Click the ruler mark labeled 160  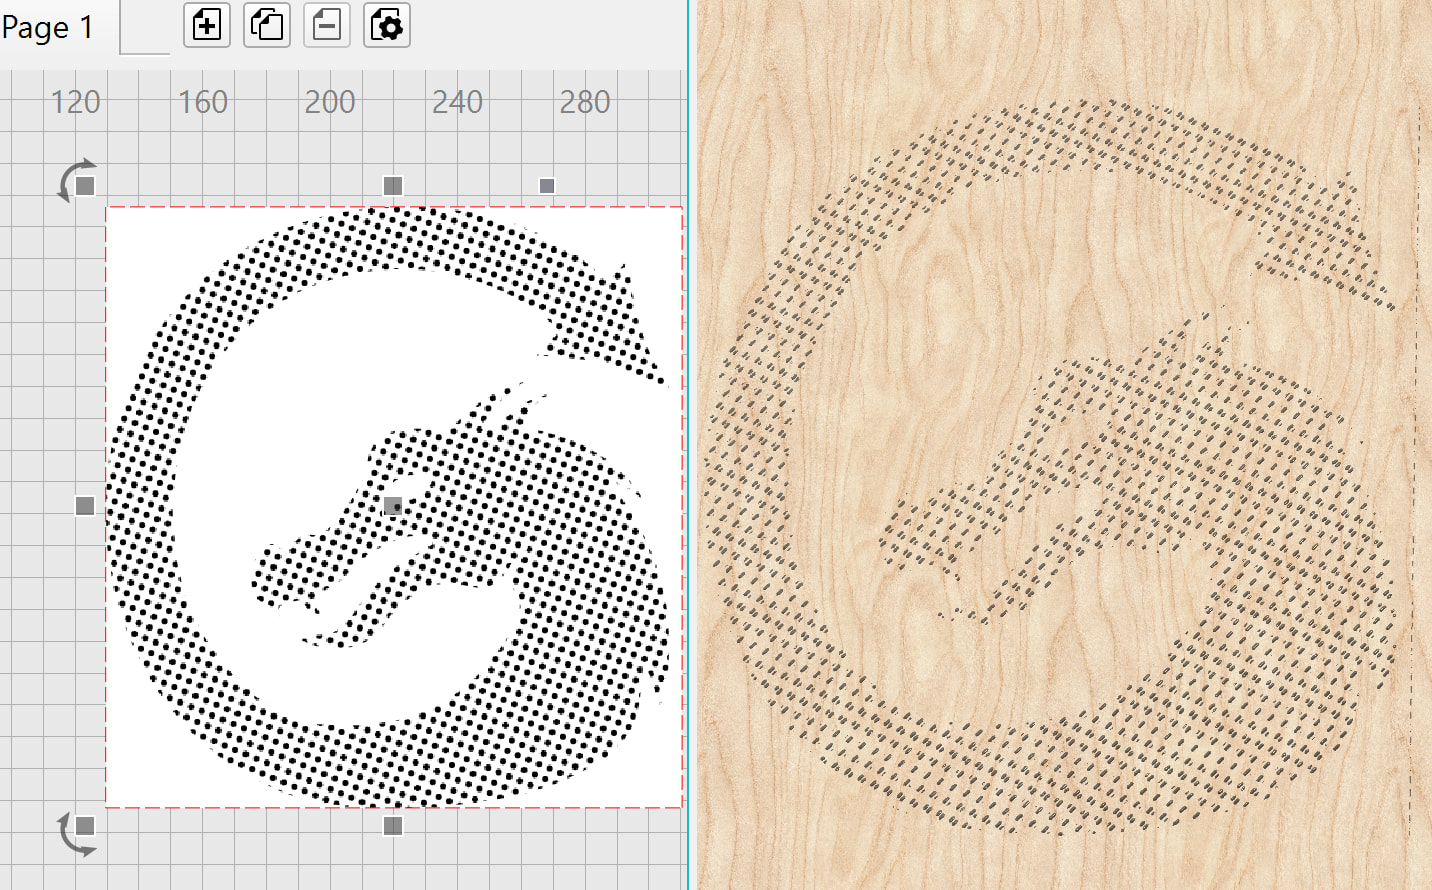point(203,102)
